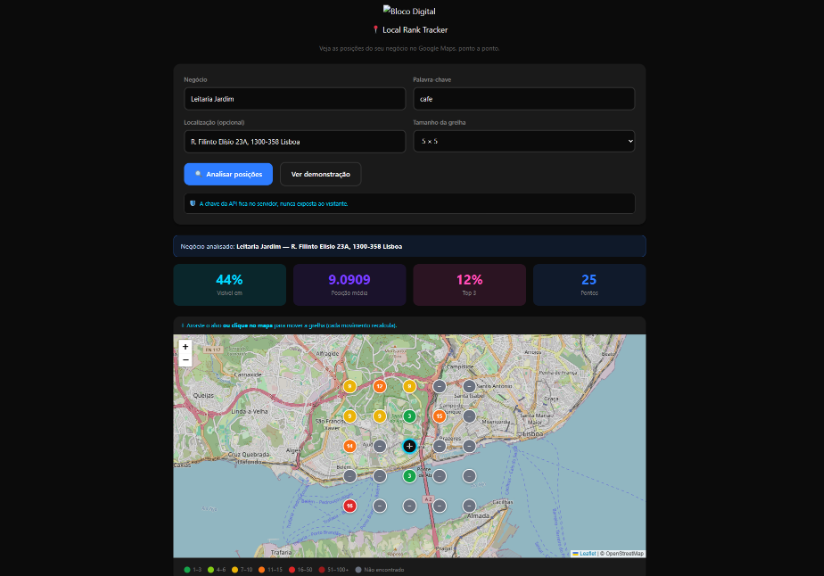This screenshot has height=576, width=824.
Task: Click the dark red 51–100+ legend swatch
Action: (x=322, y=570)
